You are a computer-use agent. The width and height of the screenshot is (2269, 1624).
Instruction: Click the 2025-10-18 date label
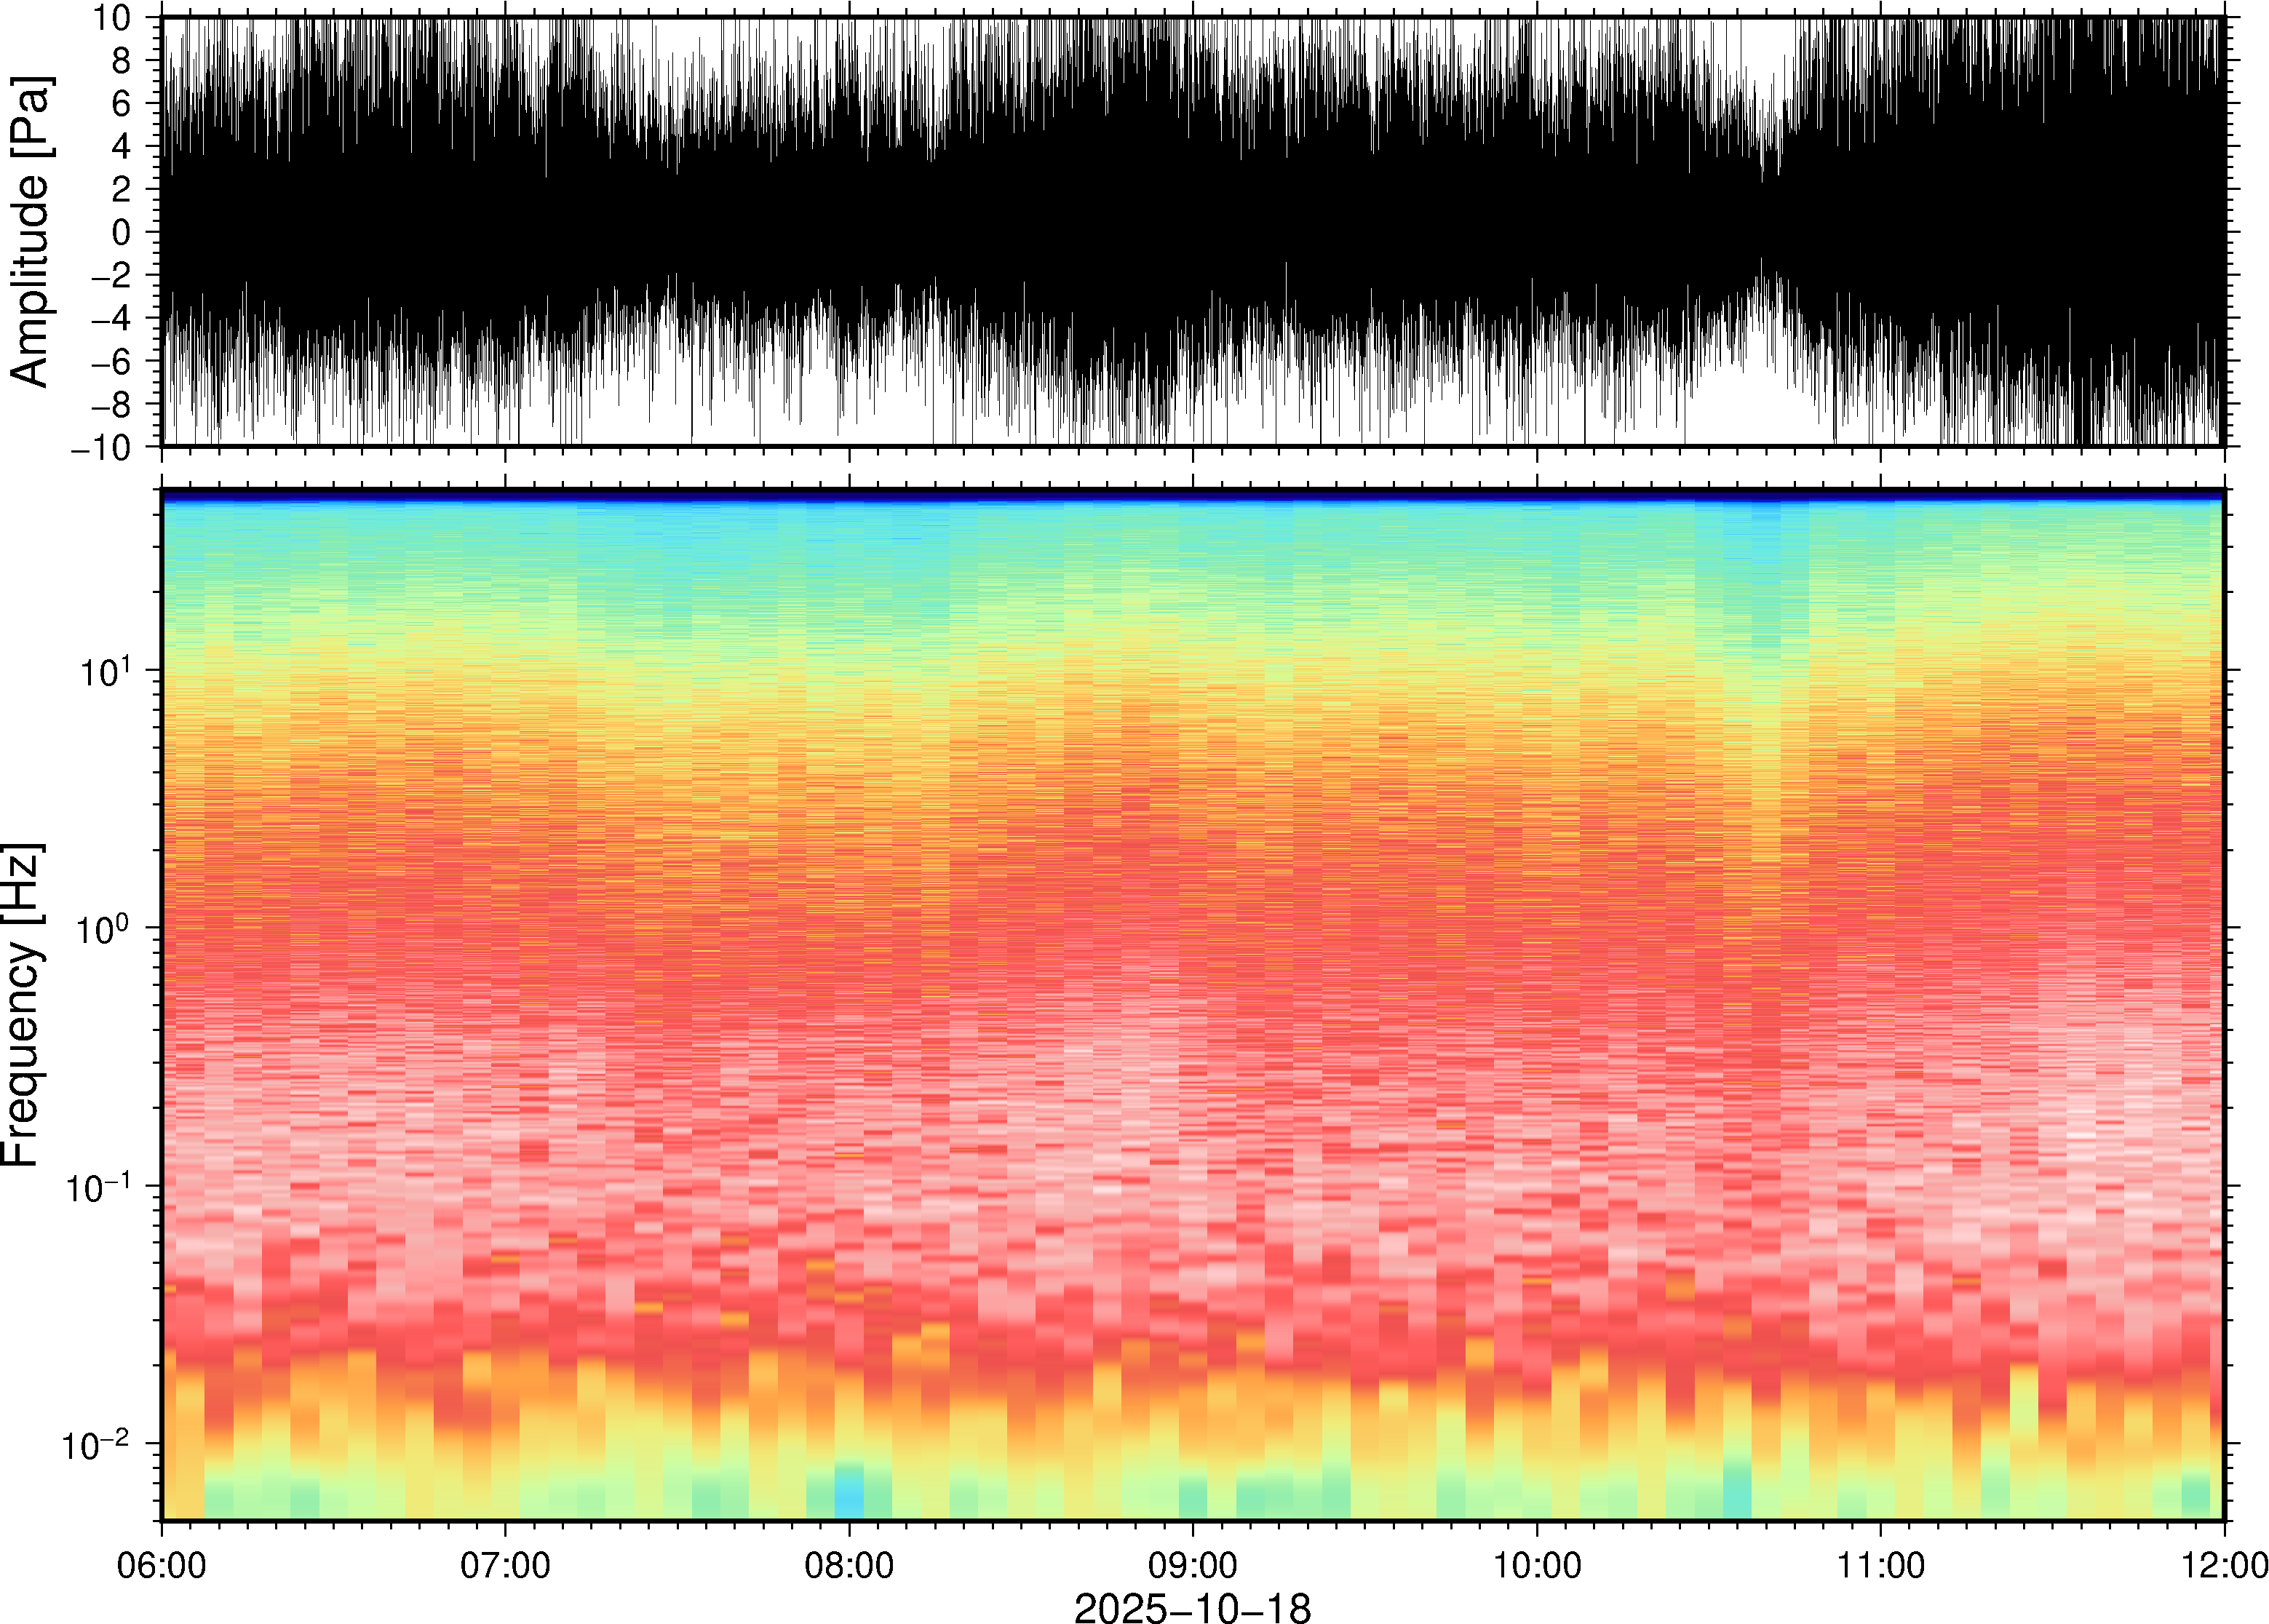point(1192,1607)
